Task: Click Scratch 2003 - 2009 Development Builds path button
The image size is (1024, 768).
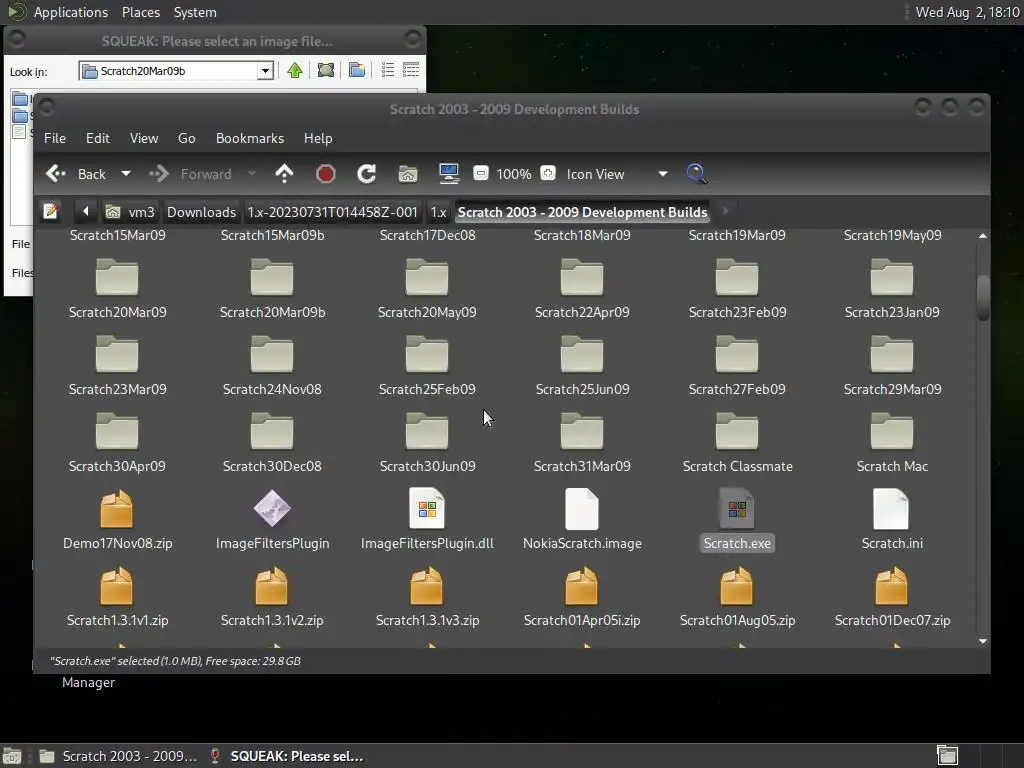Action: 582,212
